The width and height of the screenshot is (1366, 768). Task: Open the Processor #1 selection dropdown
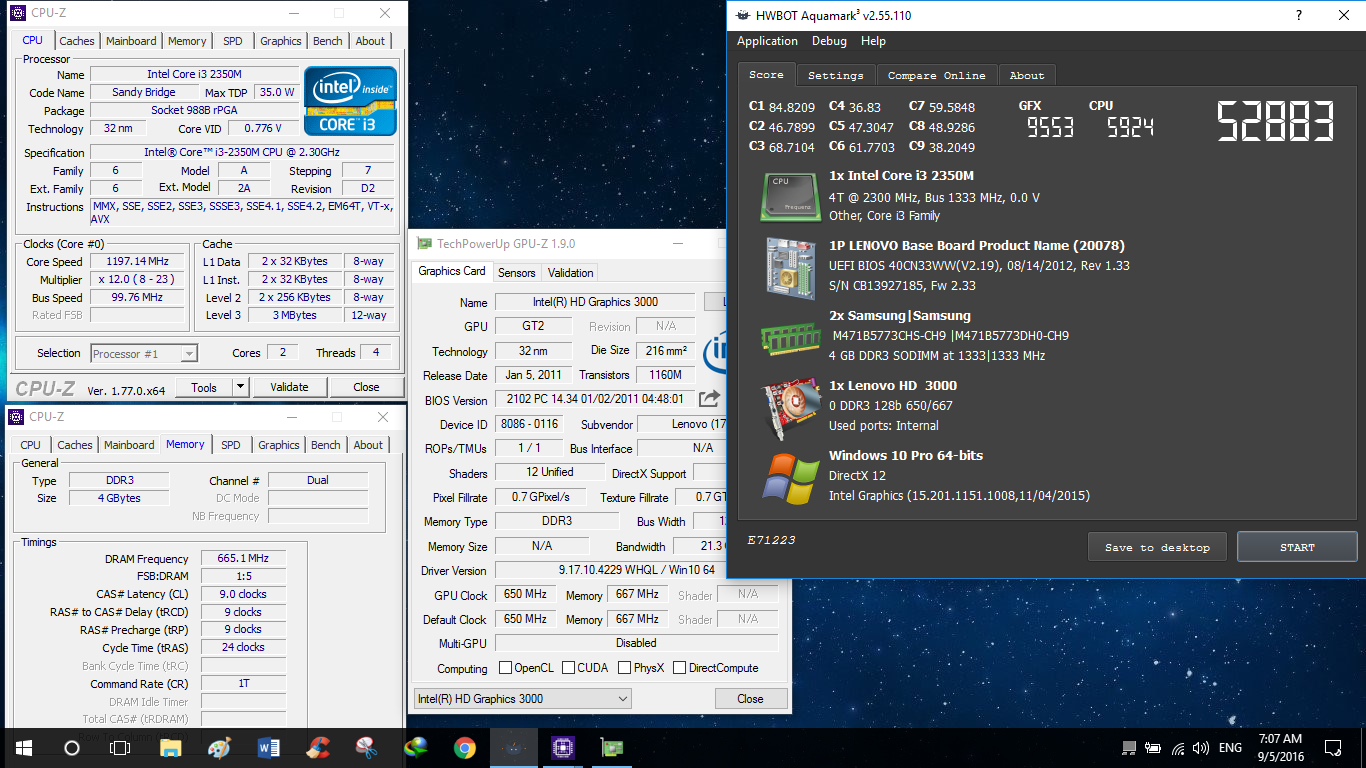144,353
